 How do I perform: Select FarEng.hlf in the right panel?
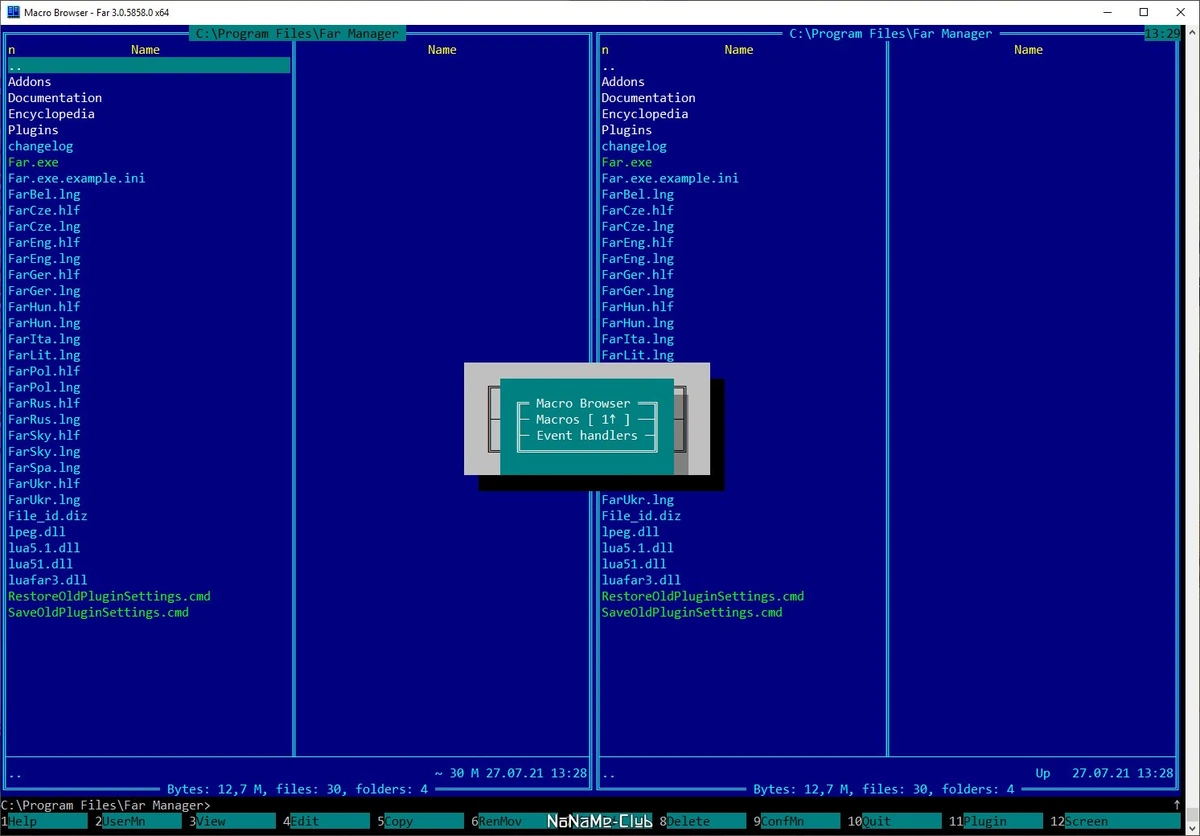tap(638, 243)
